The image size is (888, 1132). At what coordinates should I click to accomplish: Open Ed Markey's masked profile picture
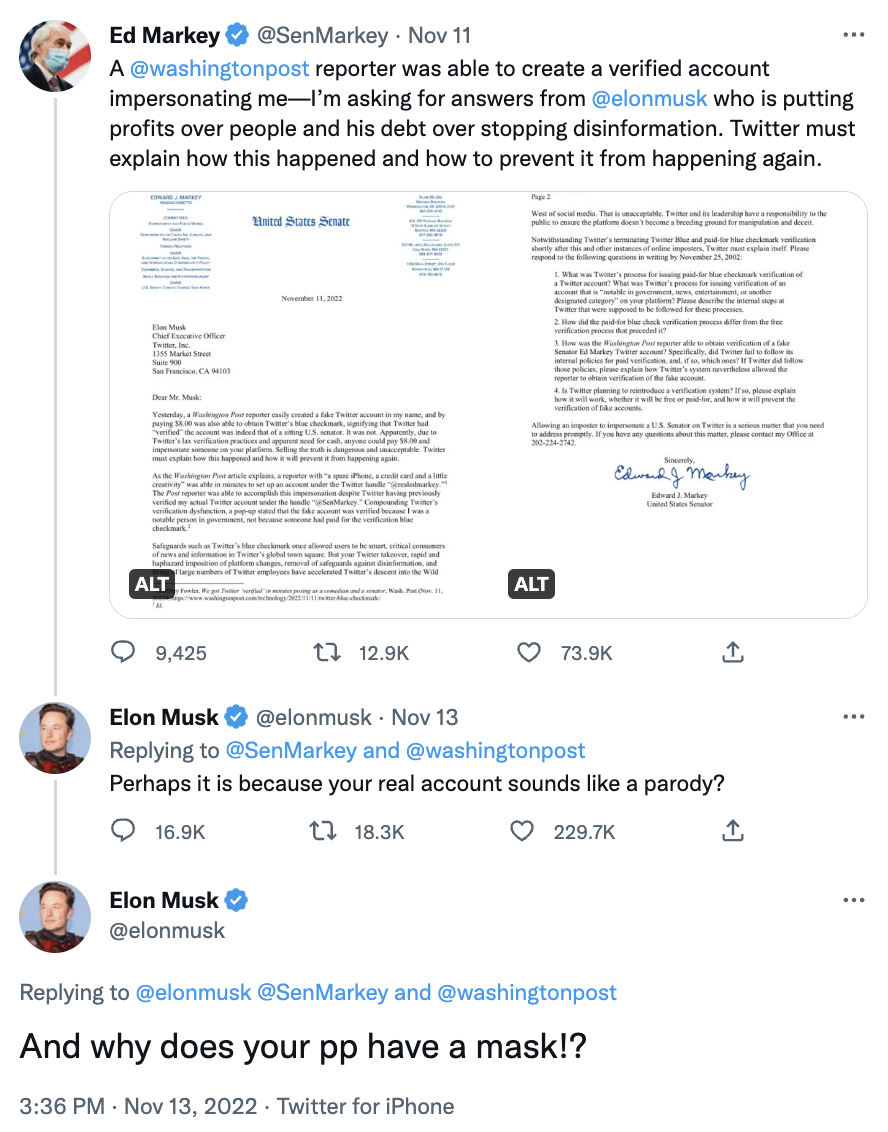(x=55, y=56)
